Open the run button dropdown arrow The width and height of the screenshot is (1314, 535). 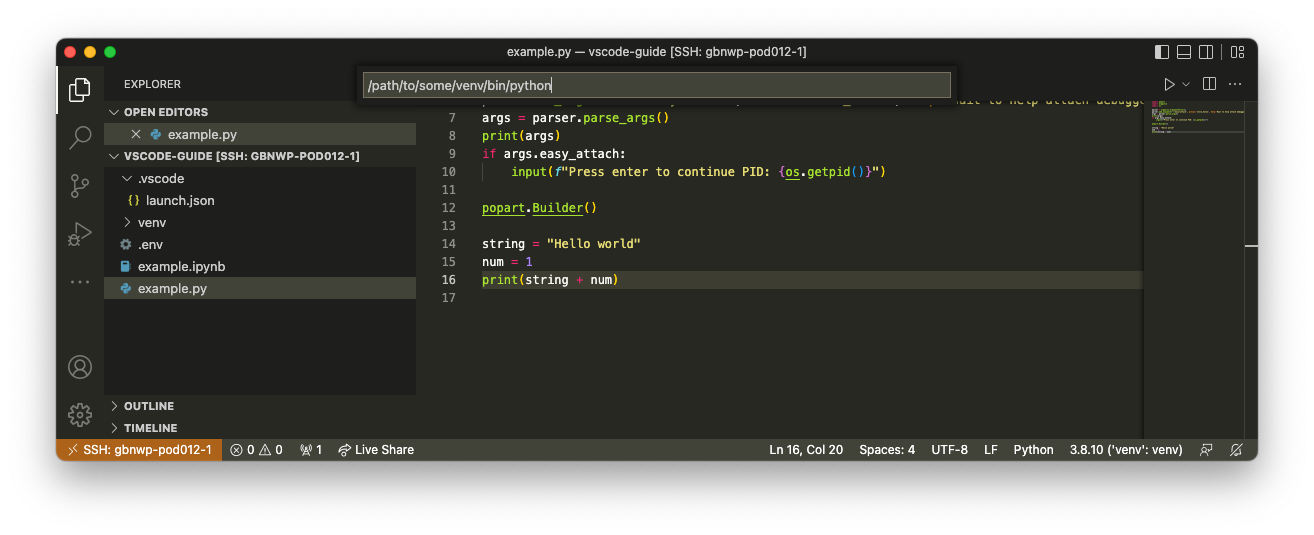click(x=1186, y=84)
